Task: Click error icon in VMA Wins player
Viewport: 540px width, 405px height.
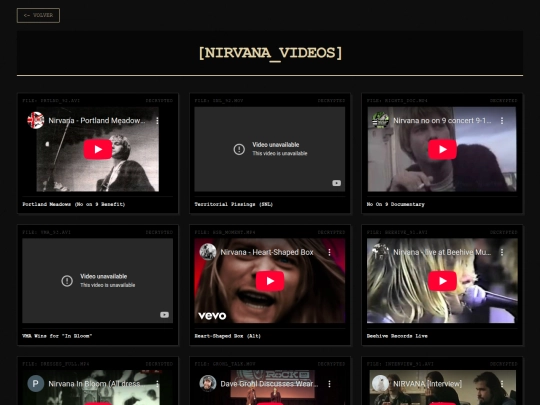Action: [x=67, y=281]
